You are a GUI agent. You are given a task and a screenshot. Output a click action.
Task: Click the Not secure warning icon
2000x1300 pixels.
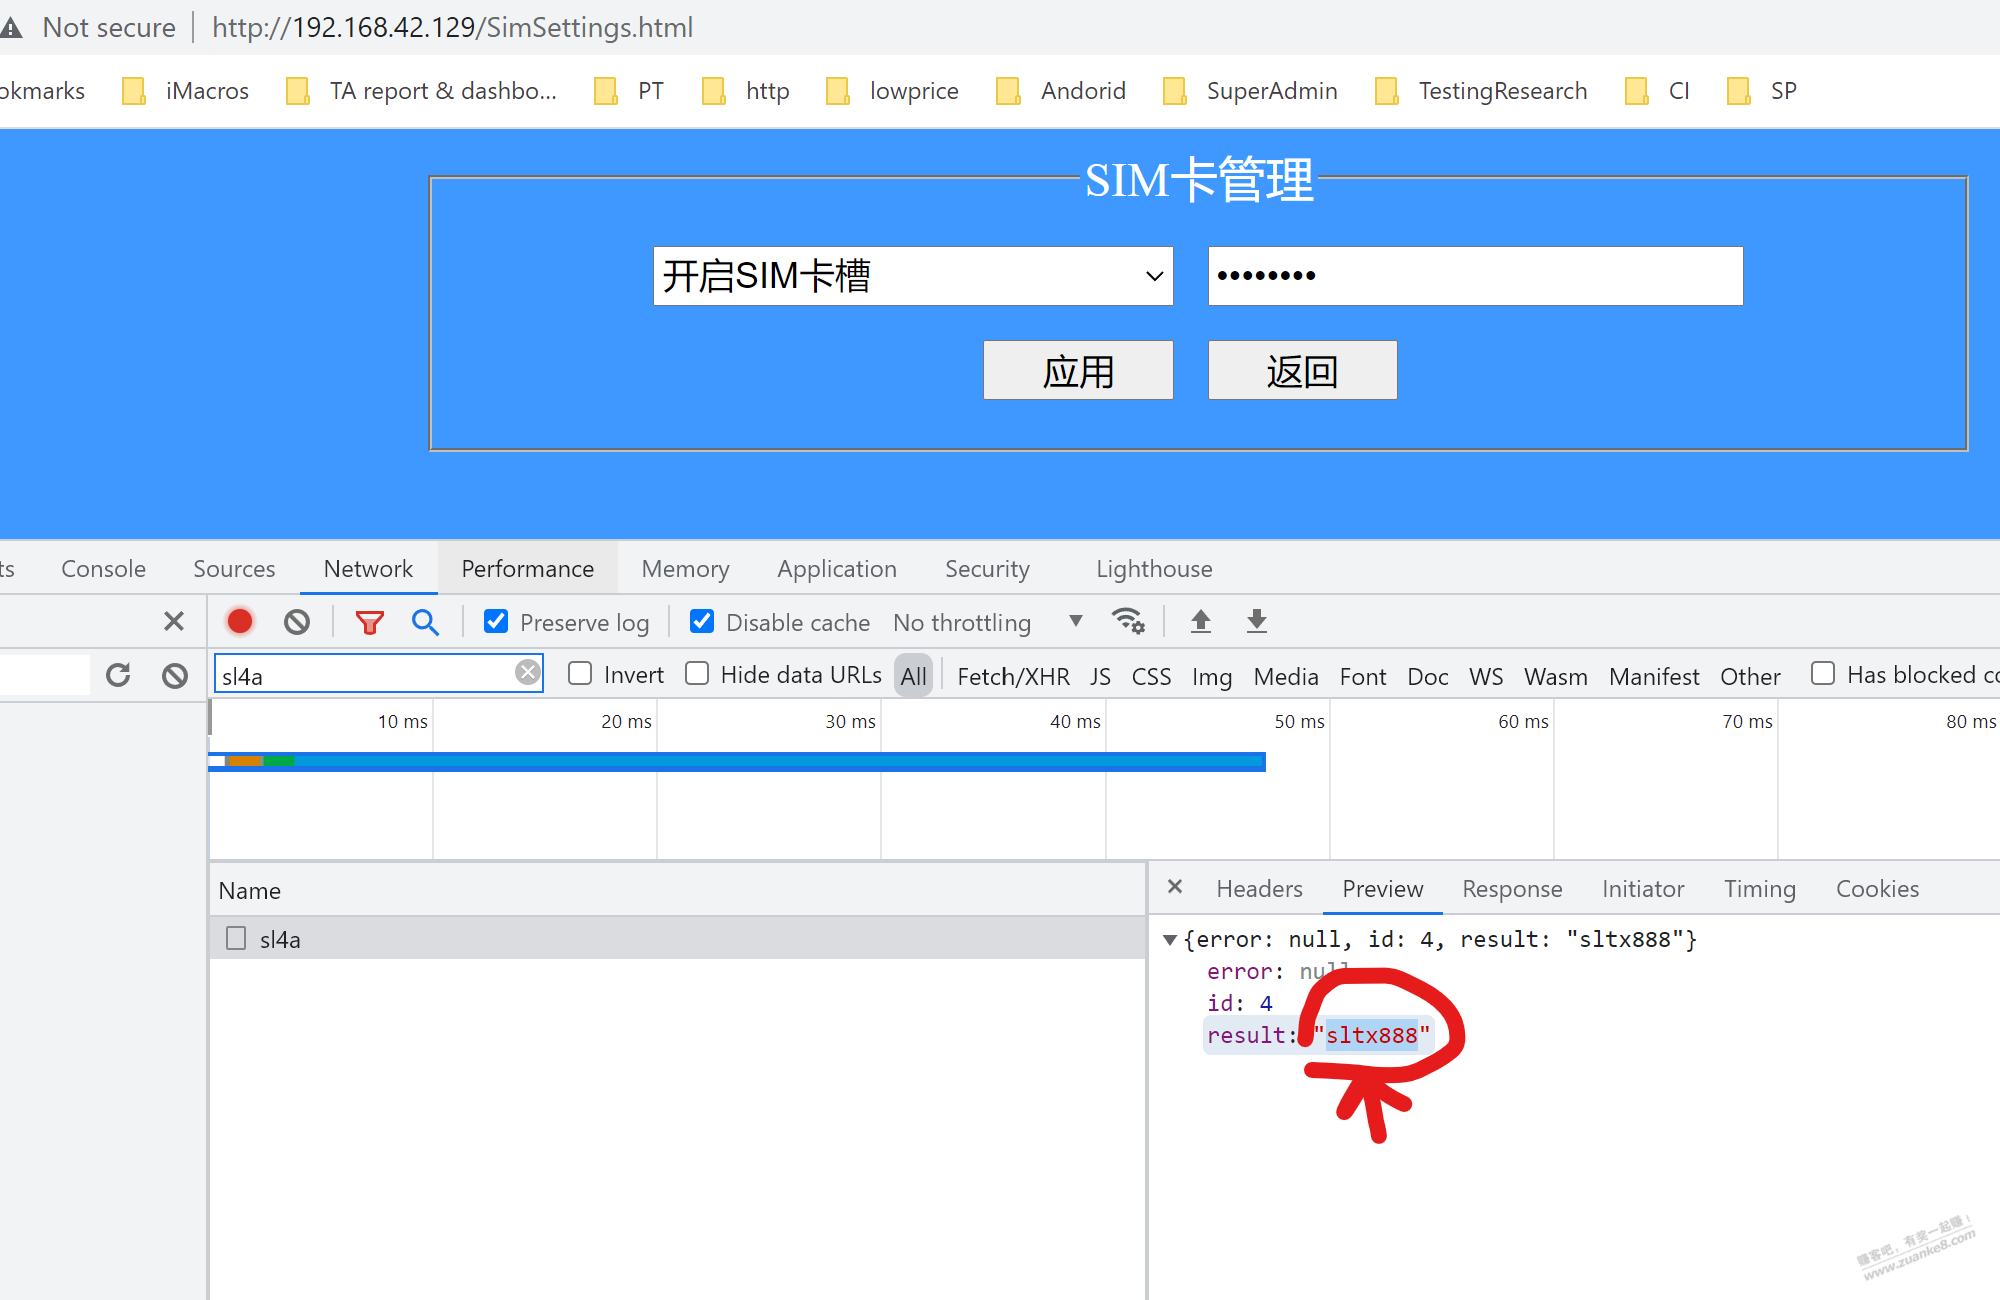pos(11,28)
